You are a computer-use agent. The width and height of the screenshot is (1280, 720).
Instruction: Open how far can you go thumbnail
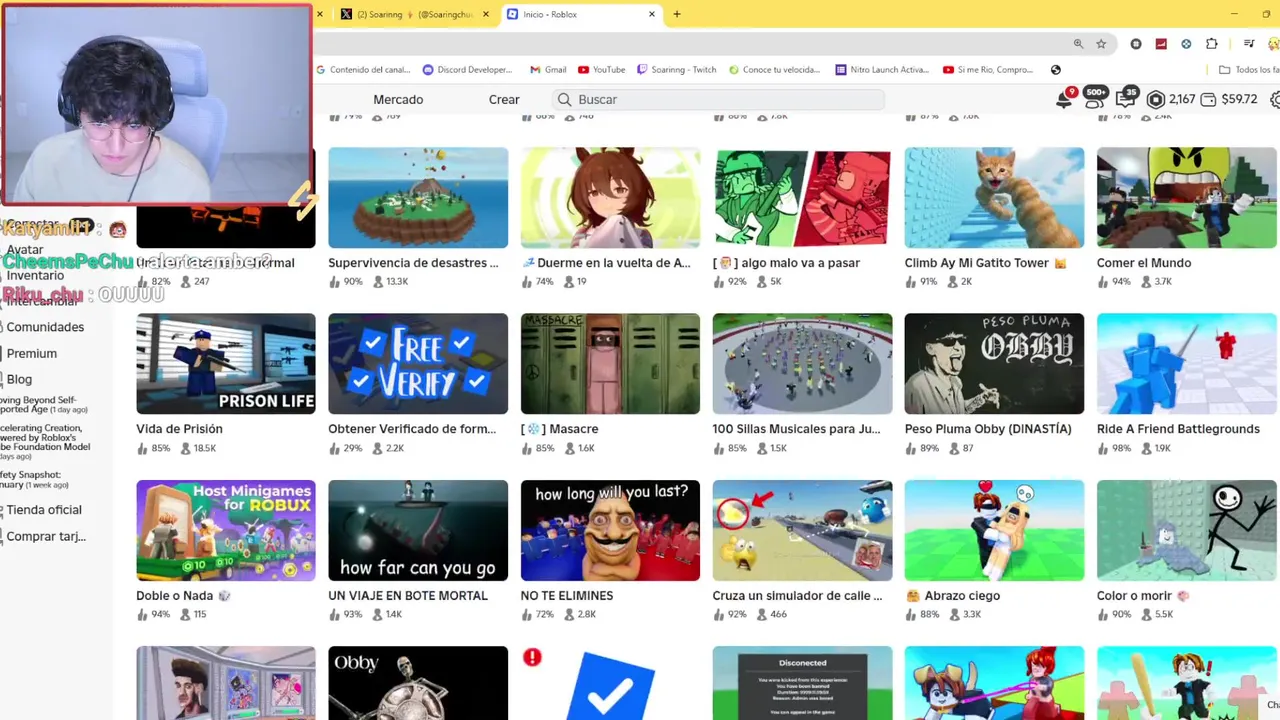coord(418,530)
